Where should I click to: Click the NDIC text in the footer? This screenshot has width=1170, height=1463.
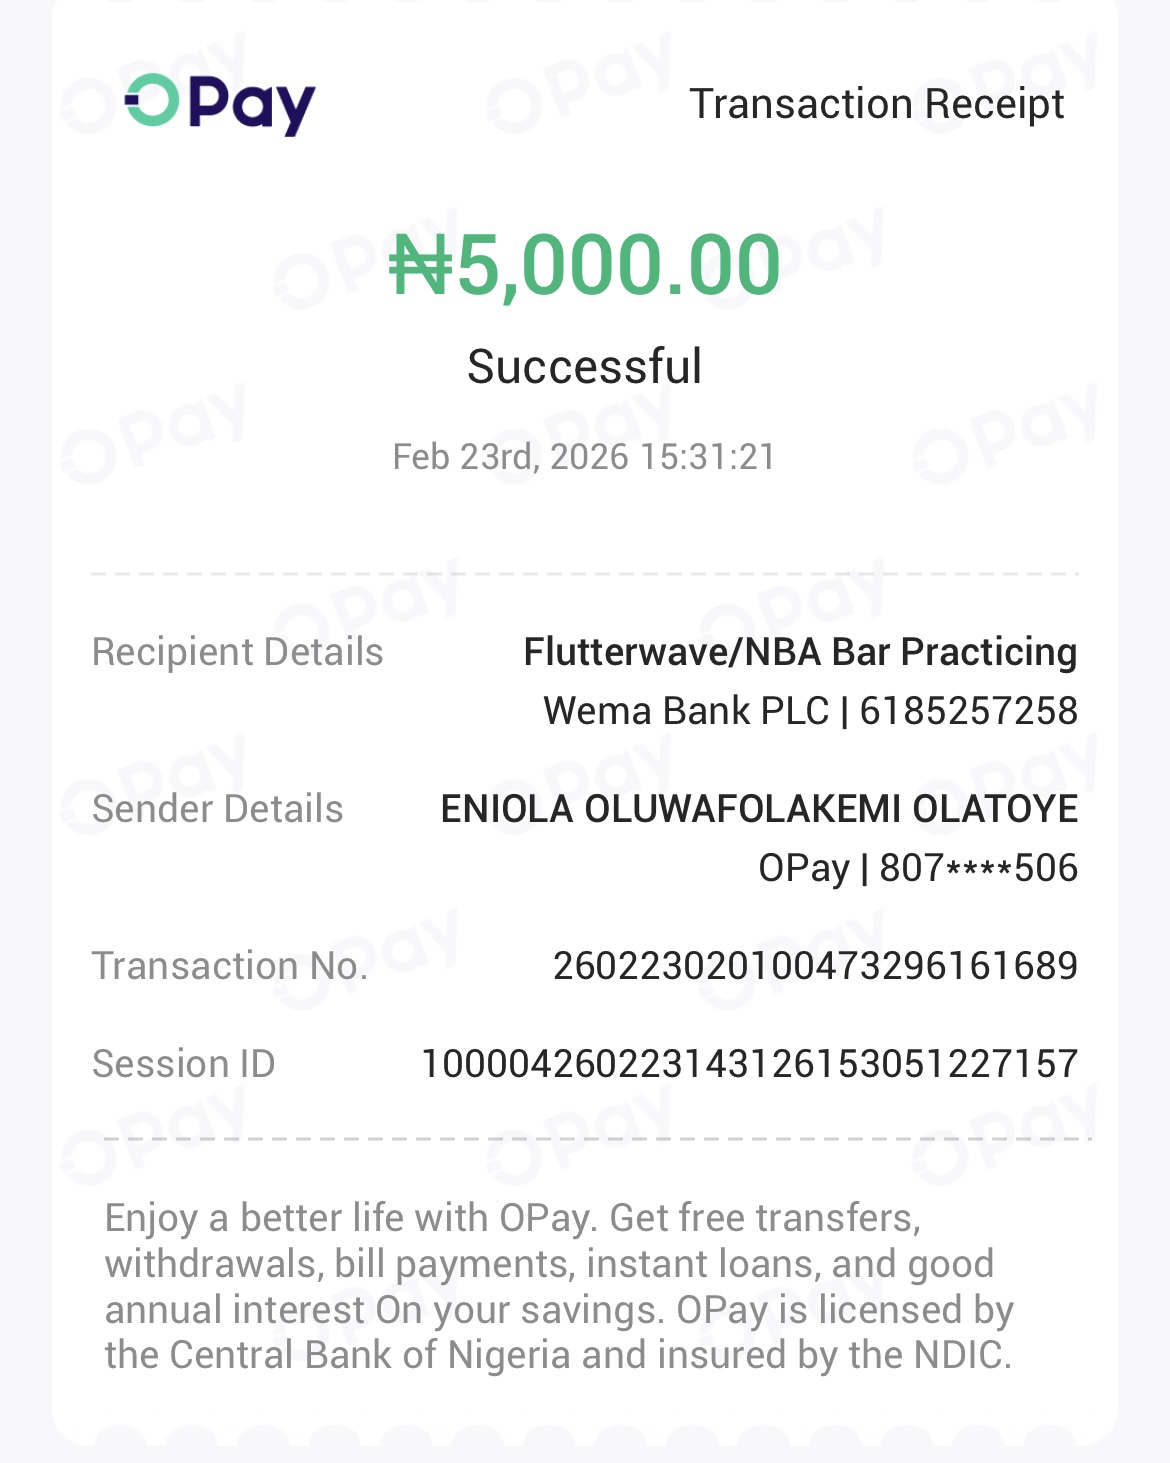(x=958, y=1355)
